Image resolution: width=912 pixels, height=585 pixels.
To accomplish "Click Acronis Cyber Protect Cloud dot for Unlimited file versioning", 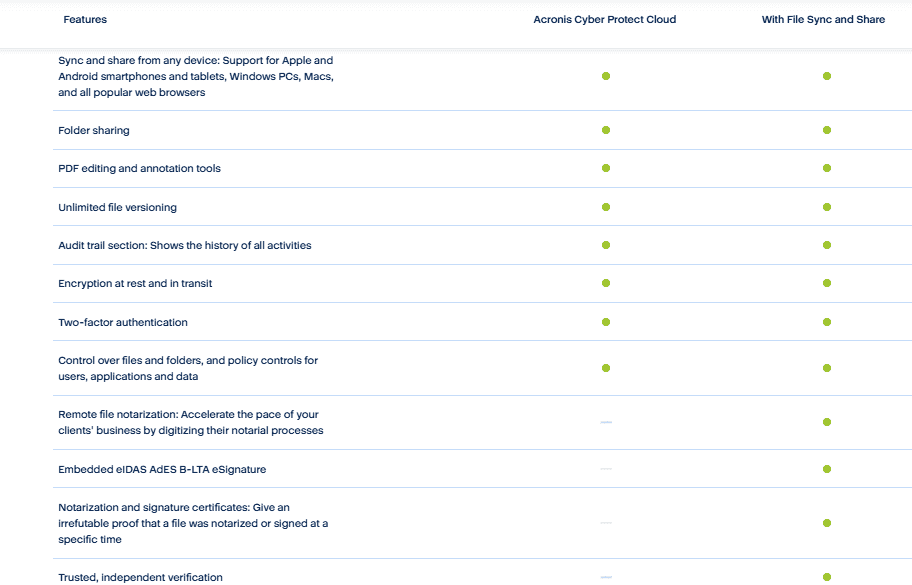I will (606, 207).
